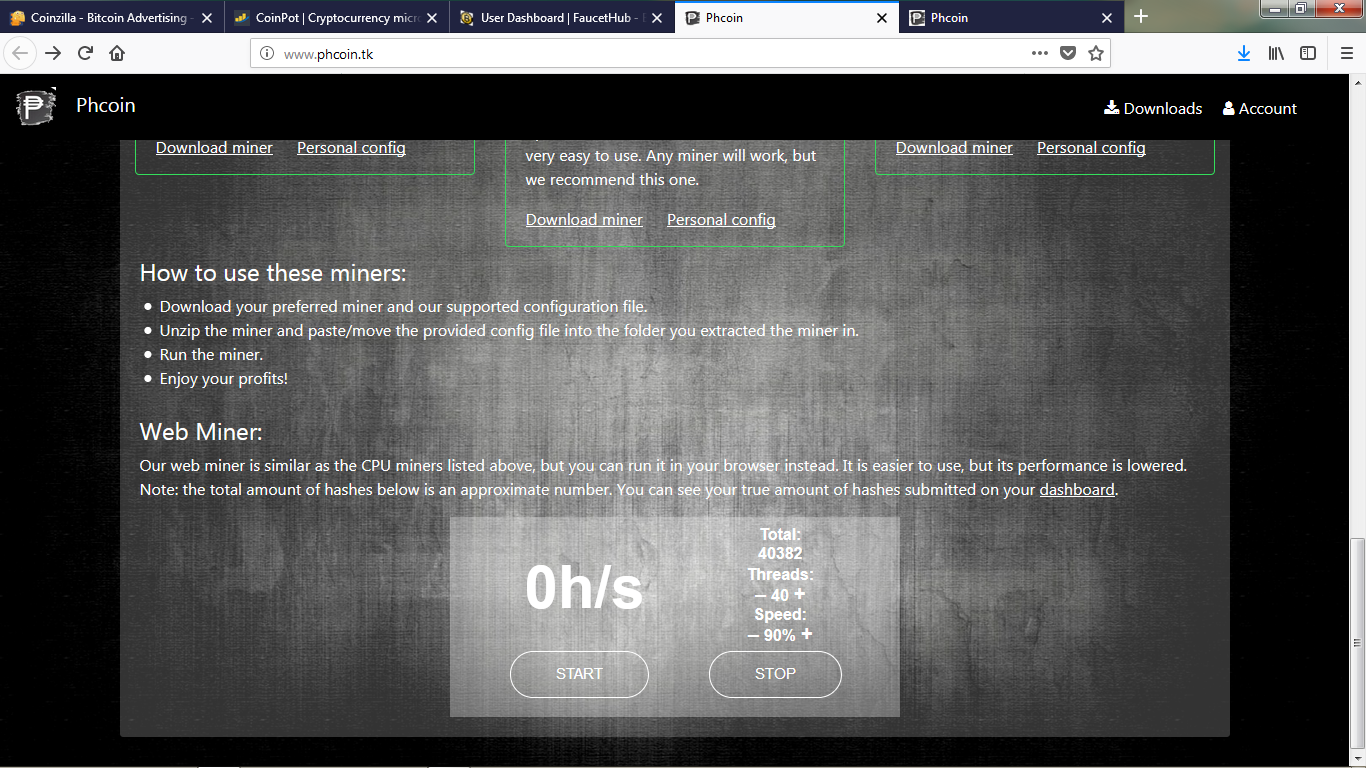This screenshot has width=1366, height=768.
Task: Click the threads value 40
Action: (780, 595)
